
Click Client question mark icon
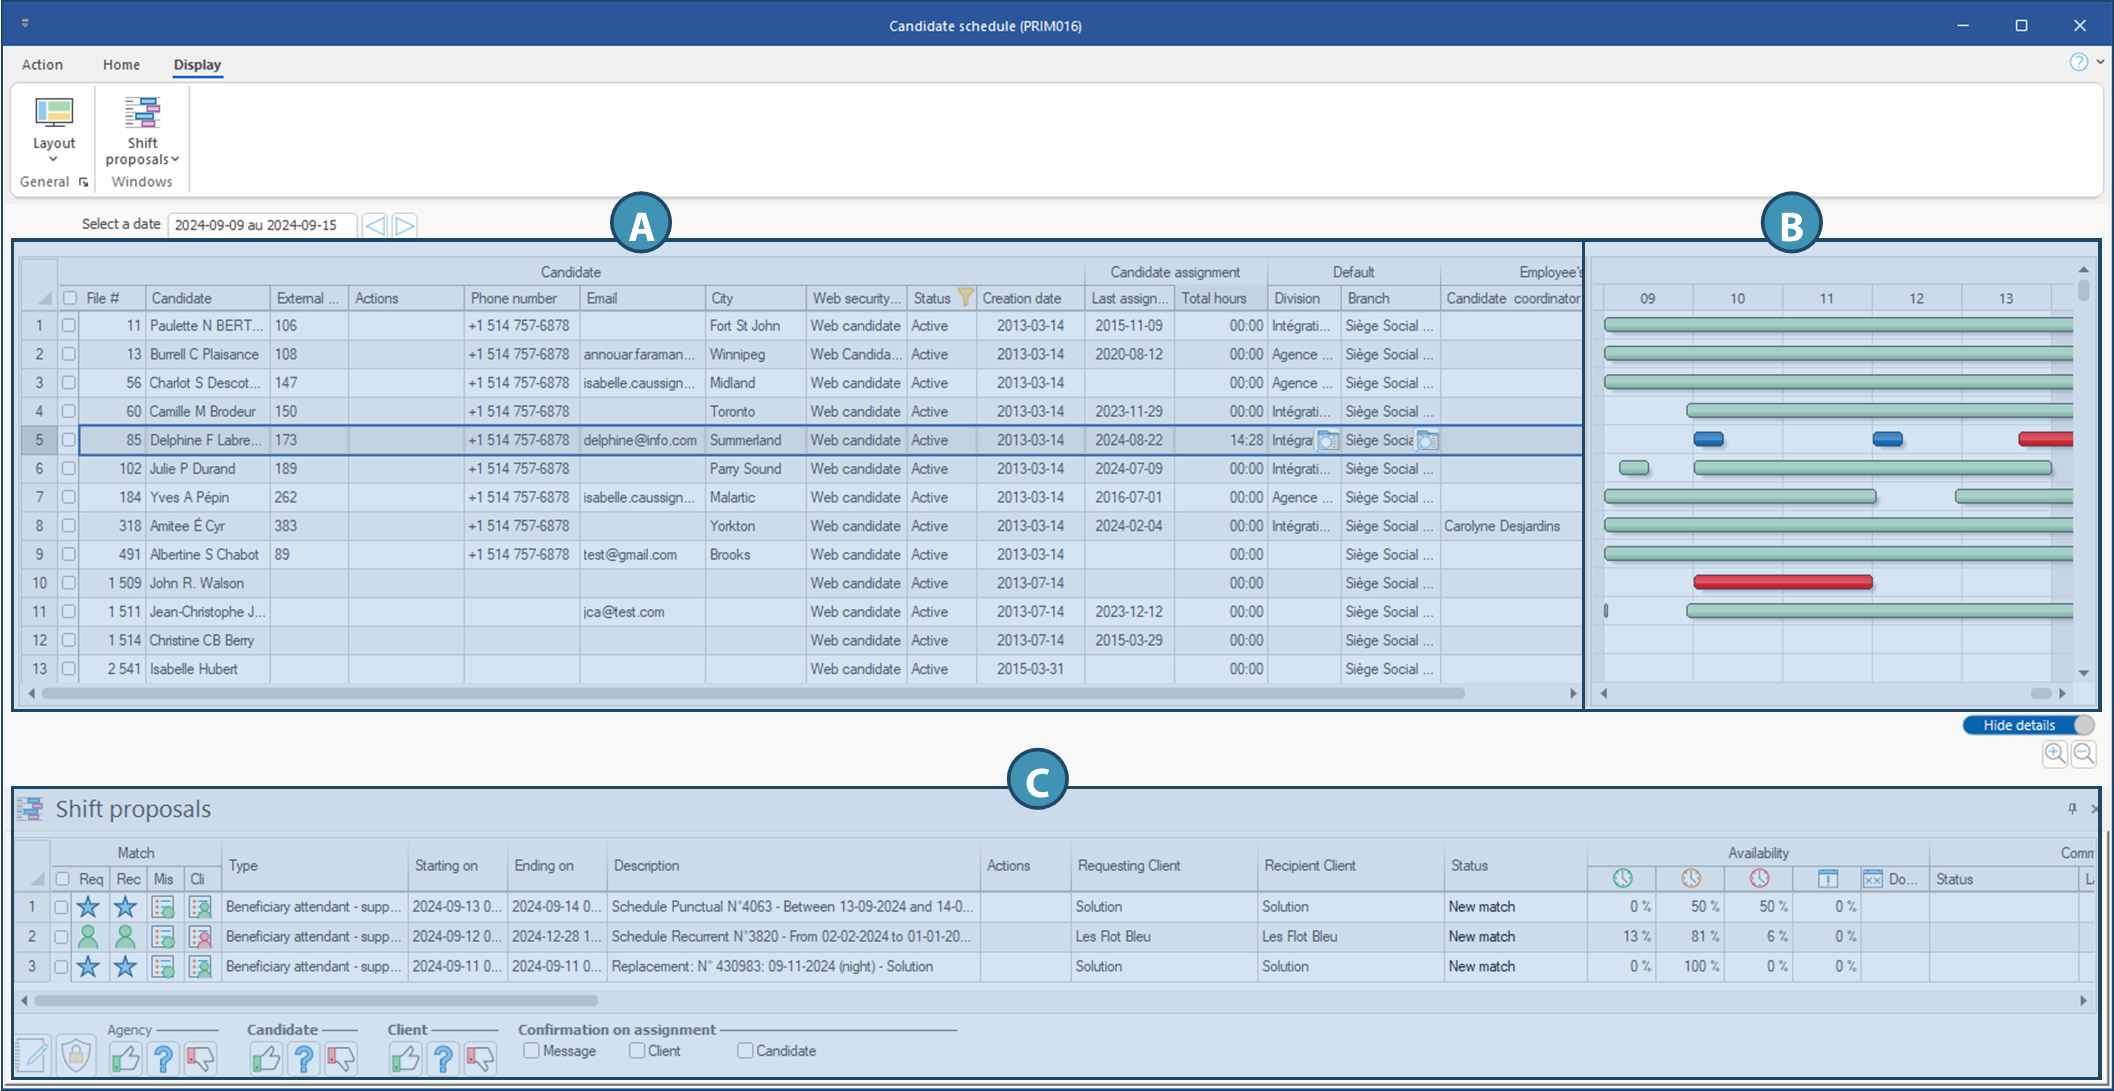pyautogui.click(x=443, y=1058)
